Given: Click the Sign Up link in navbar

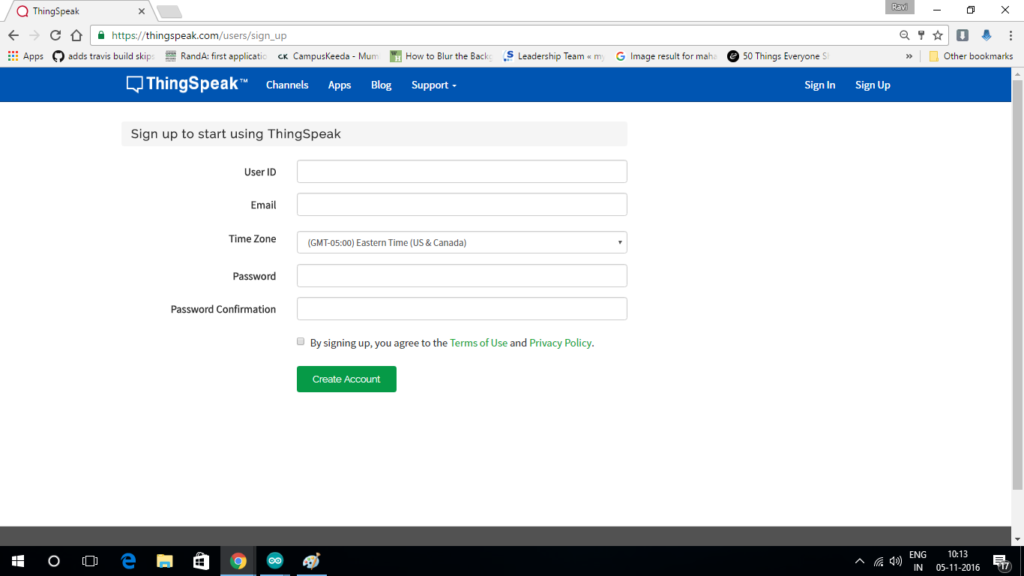Looking at the screenshot, I should tap(872, 85).
